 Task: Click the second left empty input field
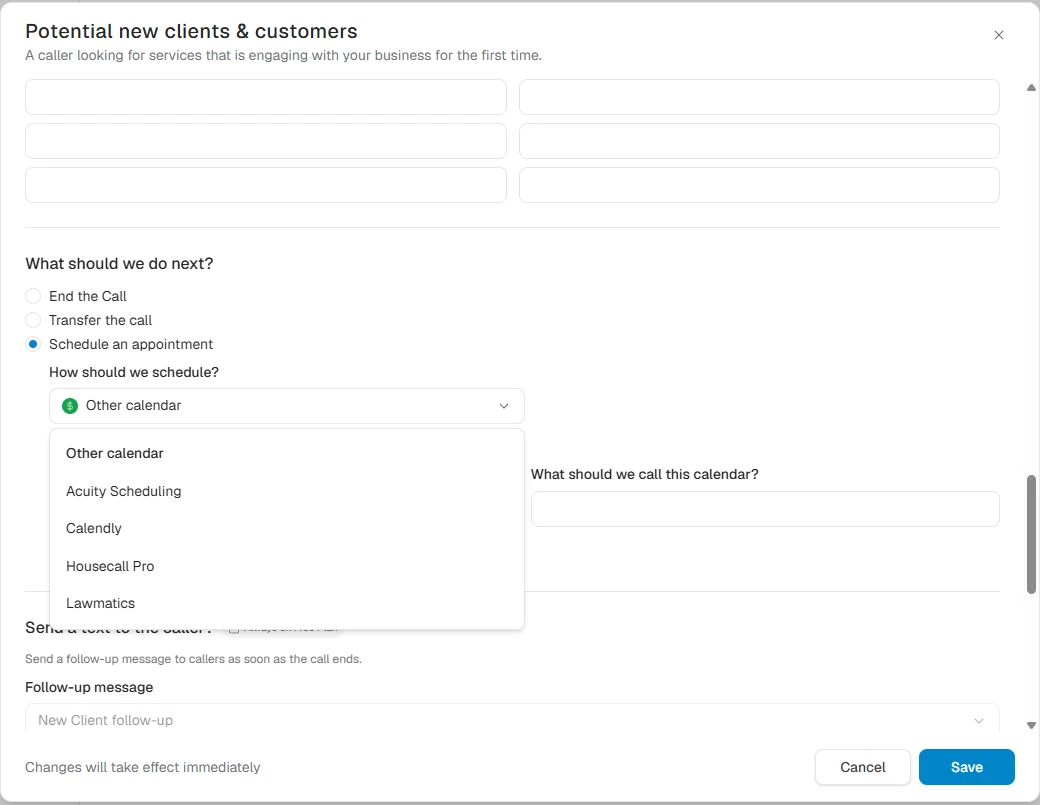tap(265, 141)
